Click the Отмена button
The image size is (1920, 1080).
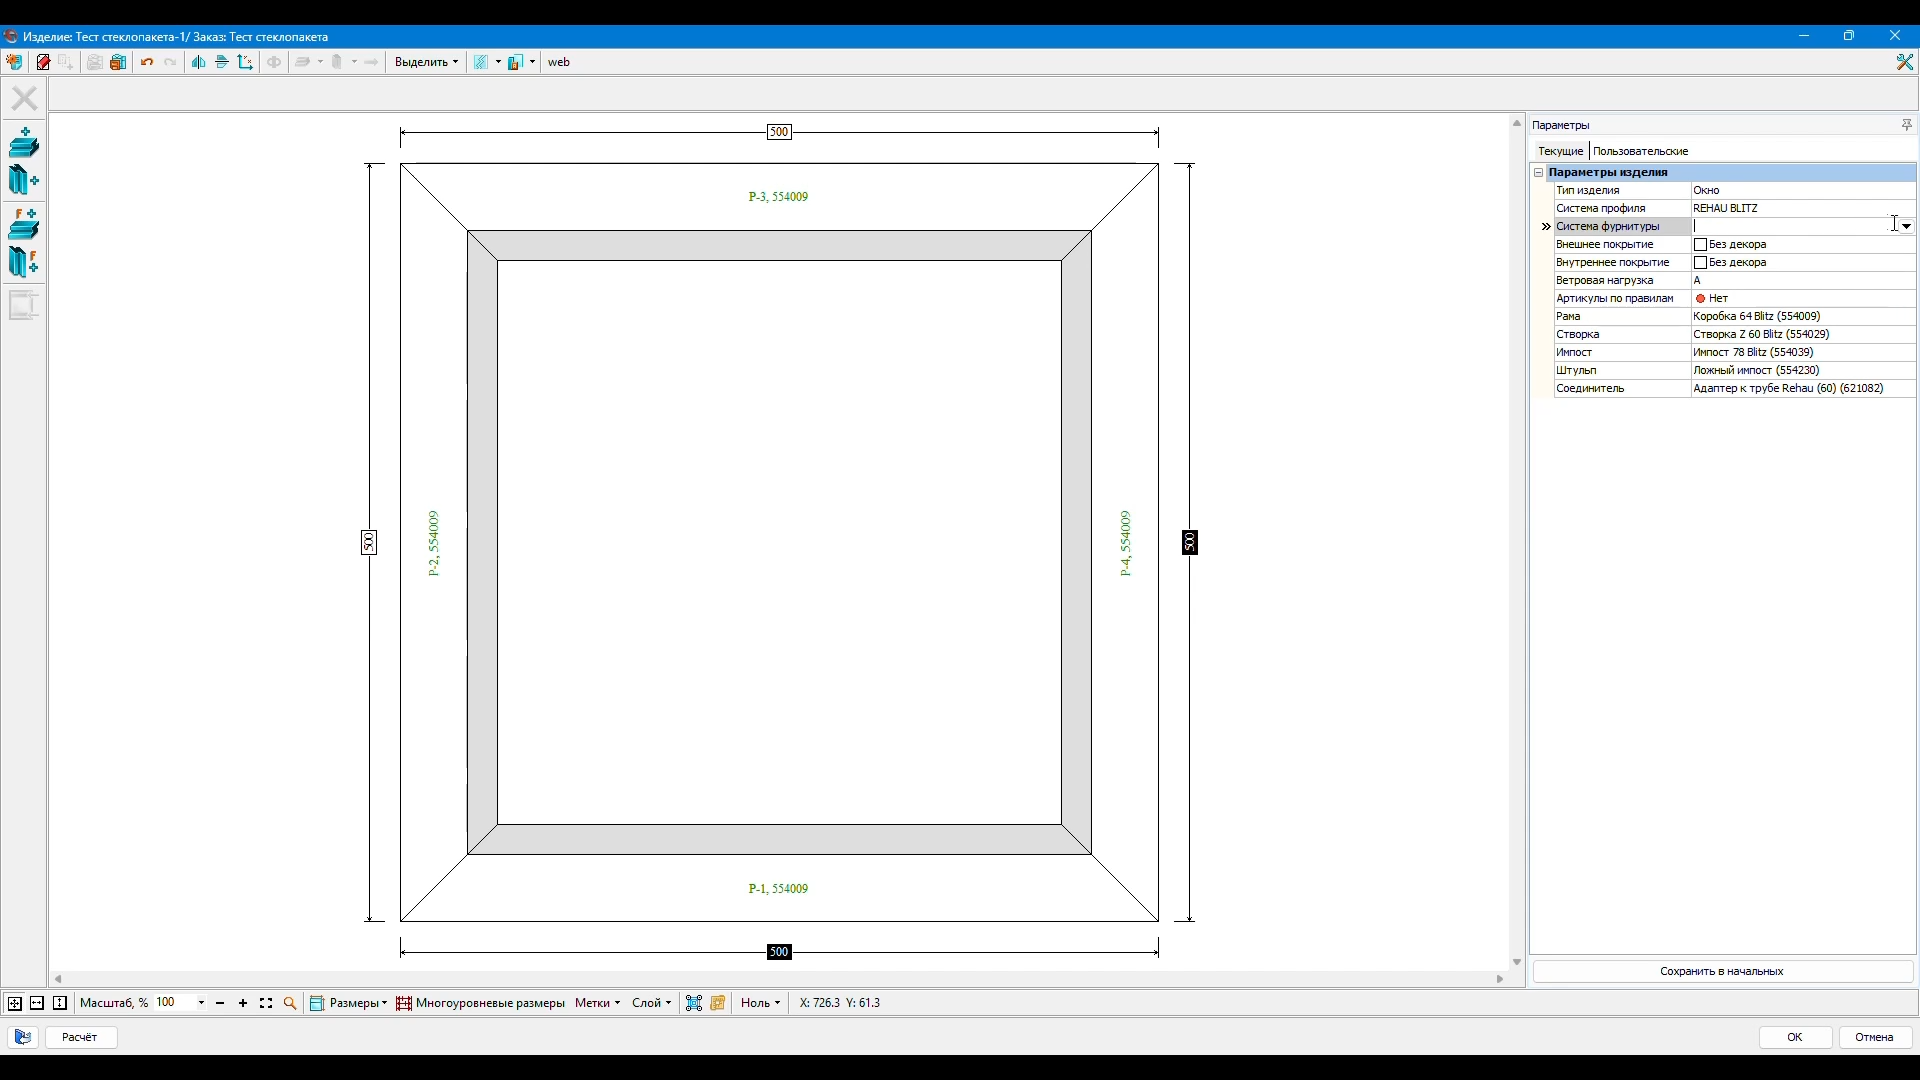click(1876, 1038)
